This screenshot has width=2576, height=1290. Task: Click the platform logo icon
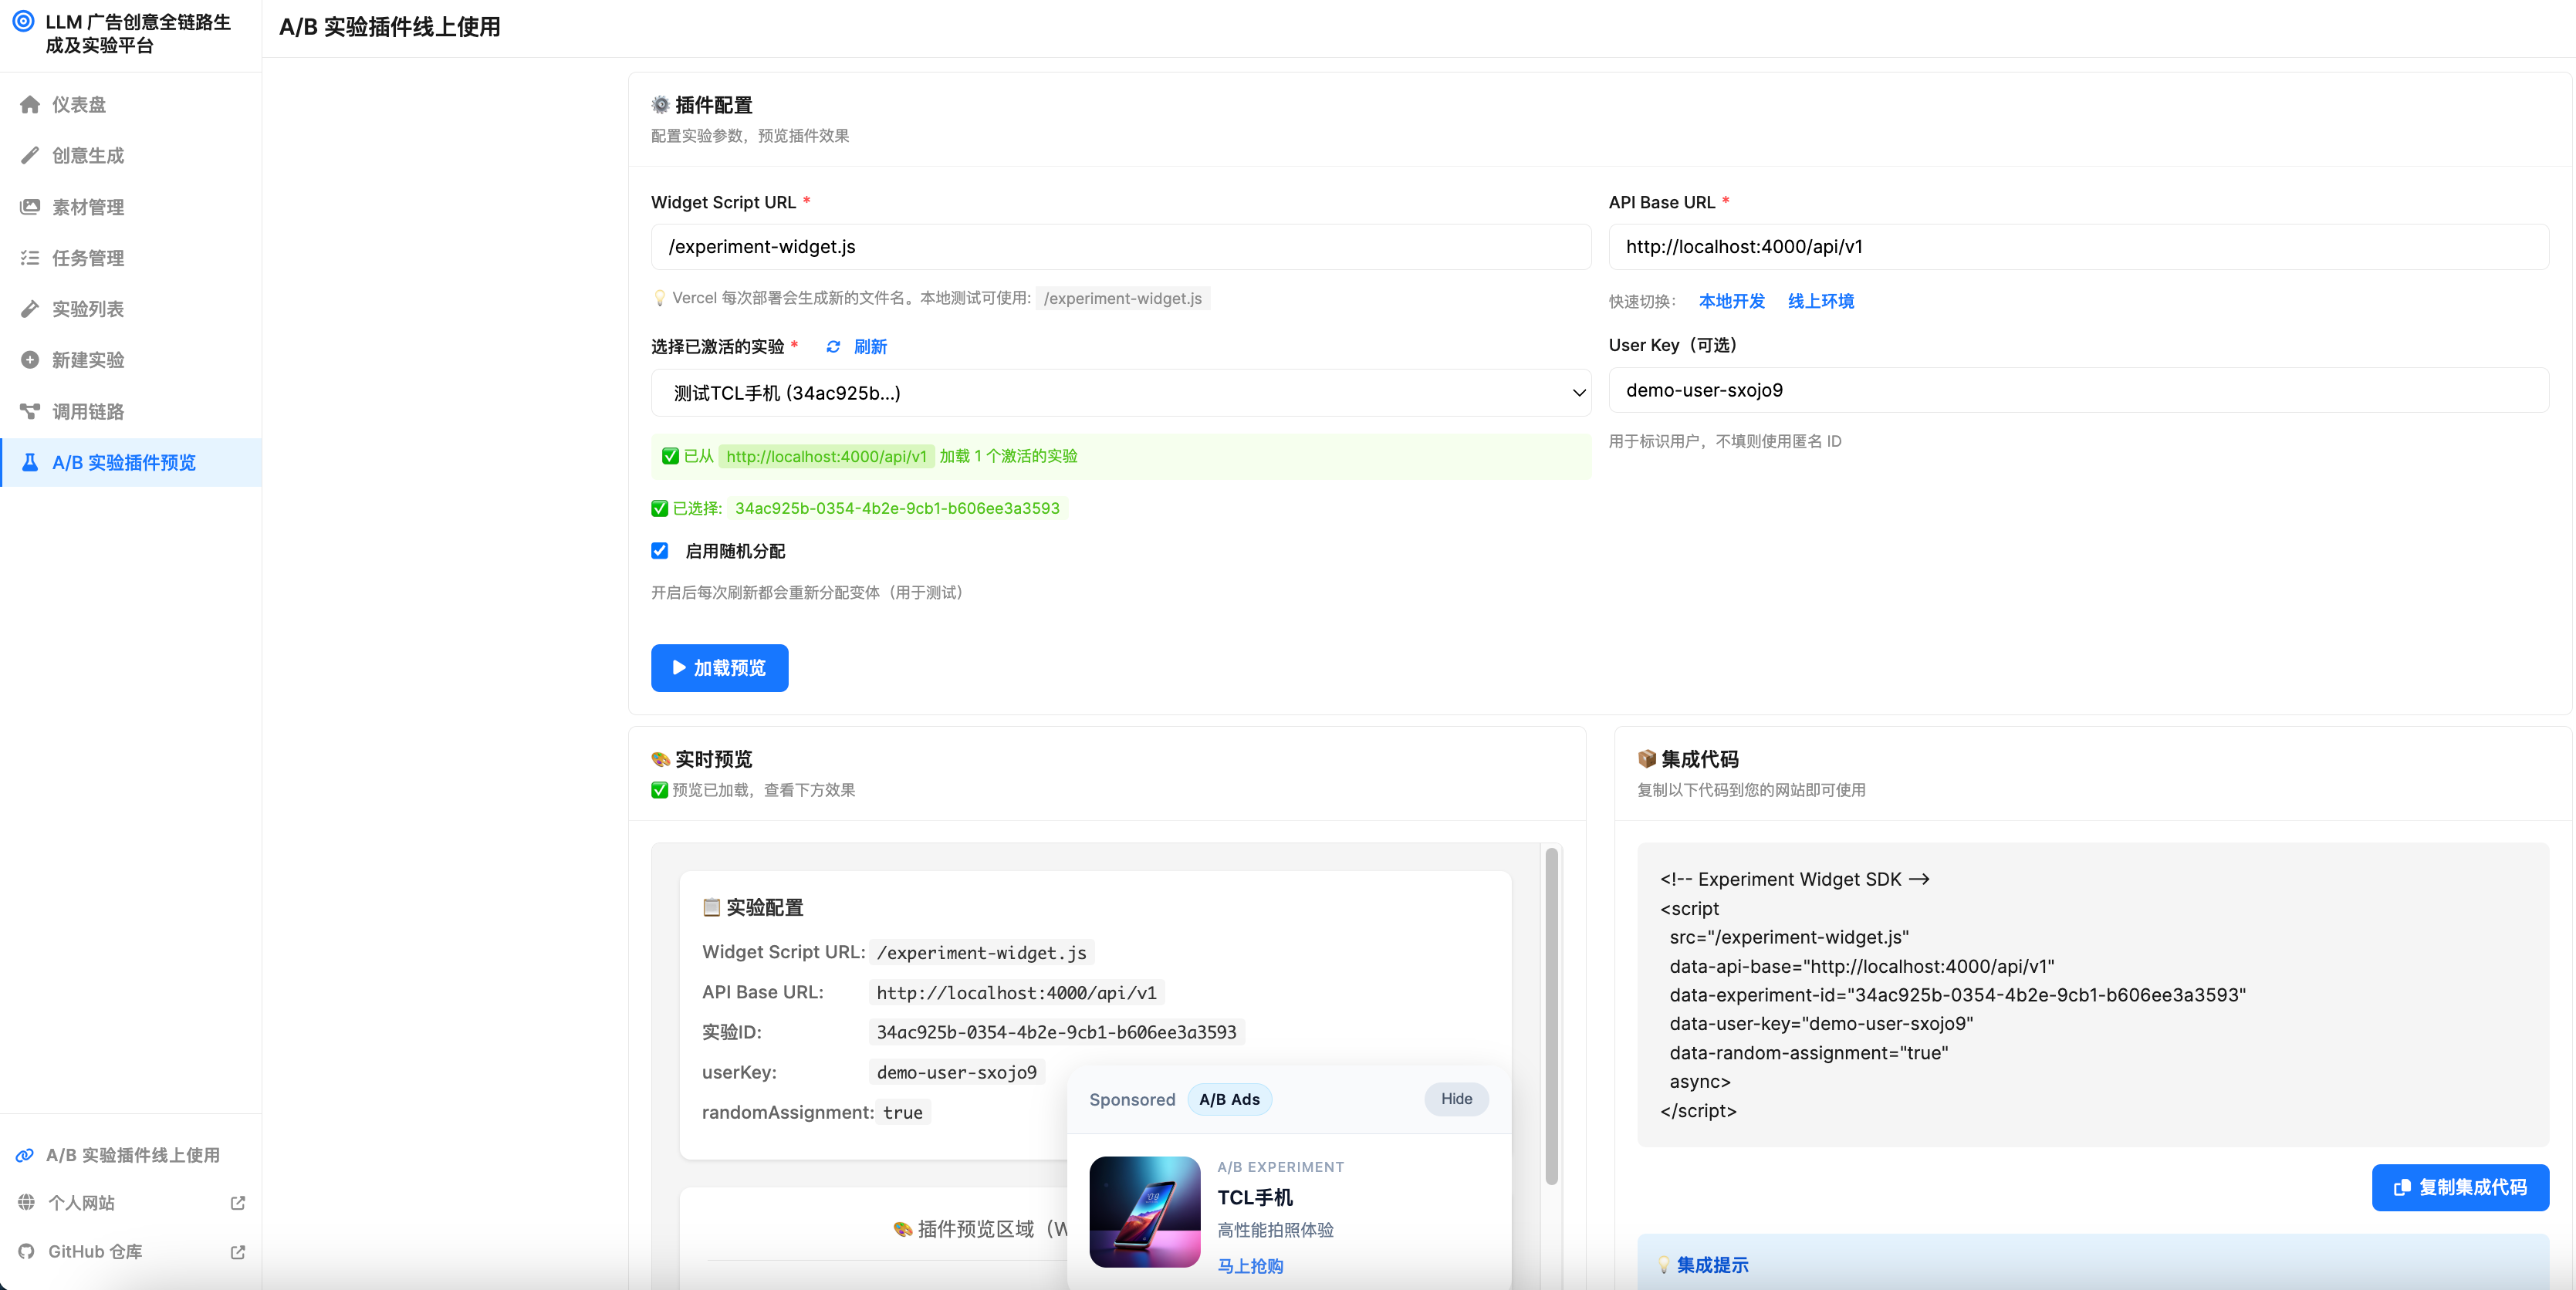point(23,21)
